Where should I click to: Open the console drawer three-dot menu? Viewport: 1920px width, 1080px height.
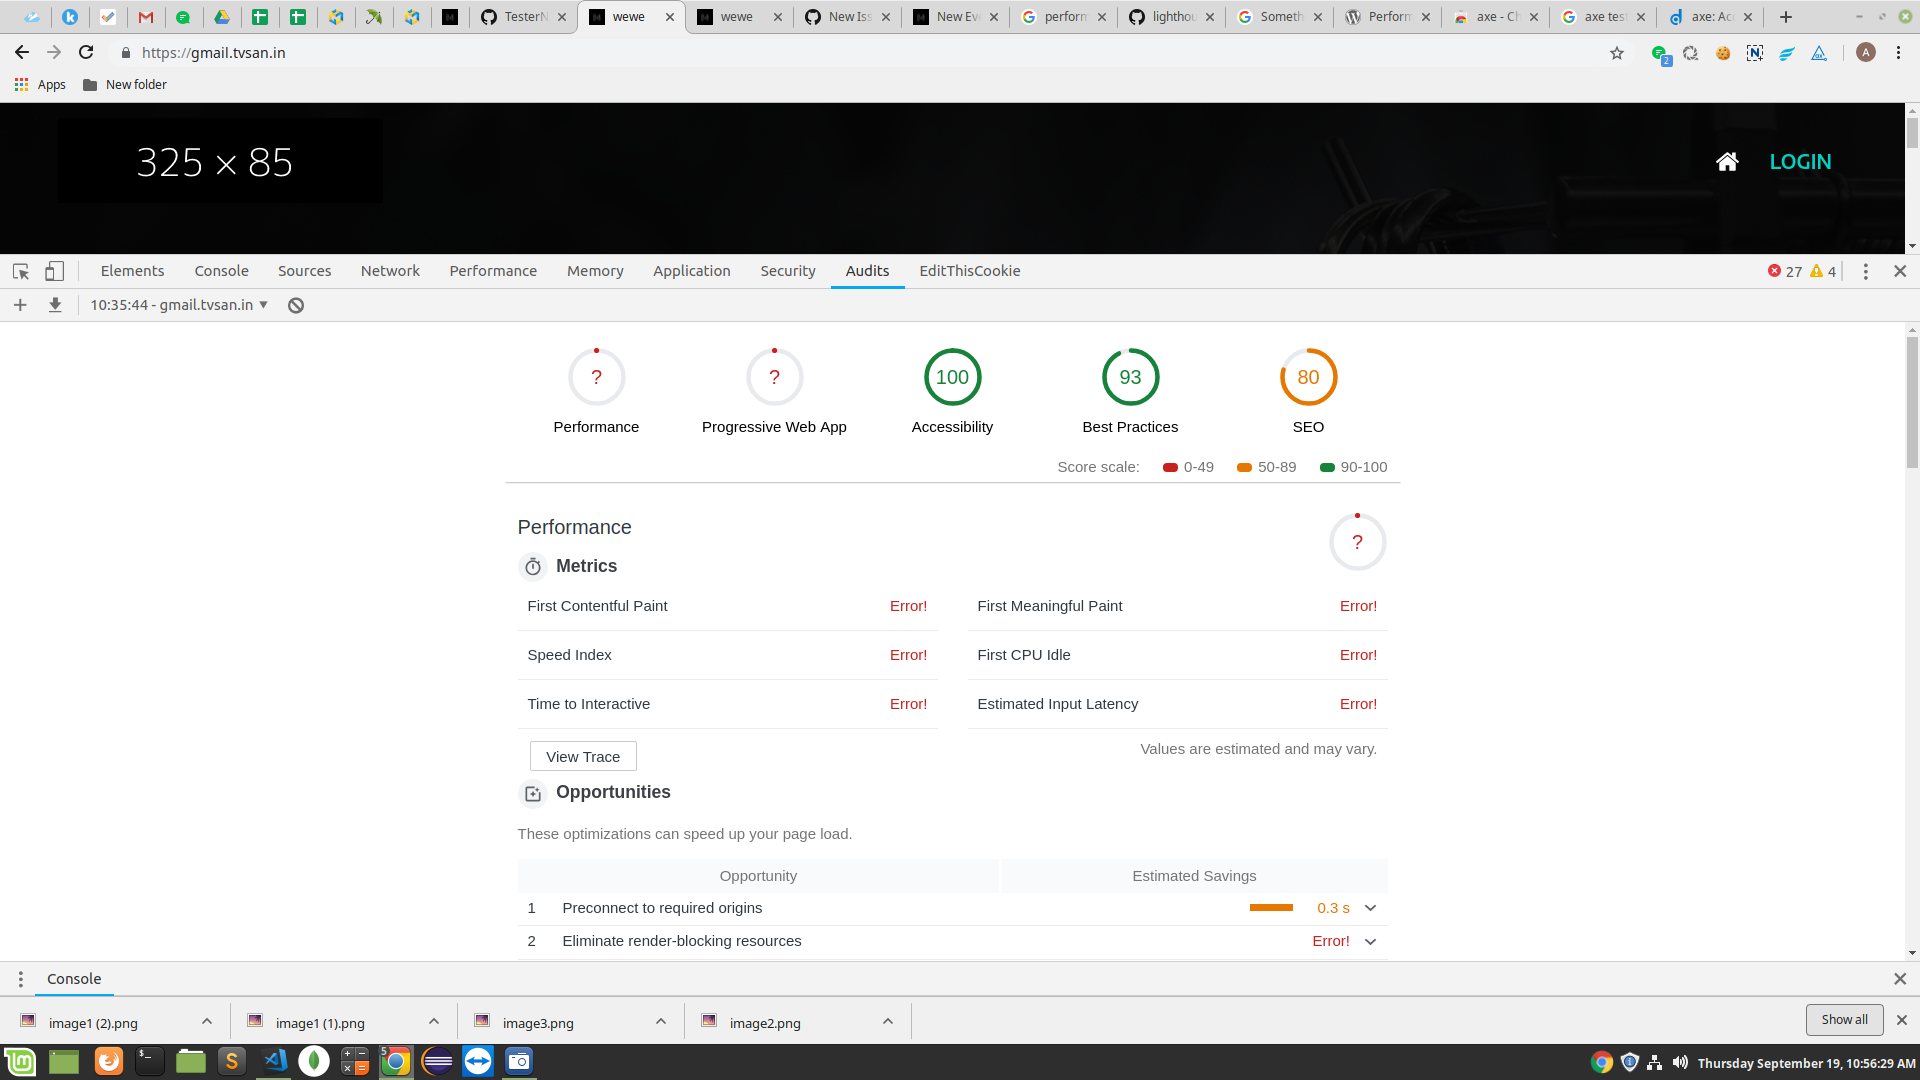(20, 979)
